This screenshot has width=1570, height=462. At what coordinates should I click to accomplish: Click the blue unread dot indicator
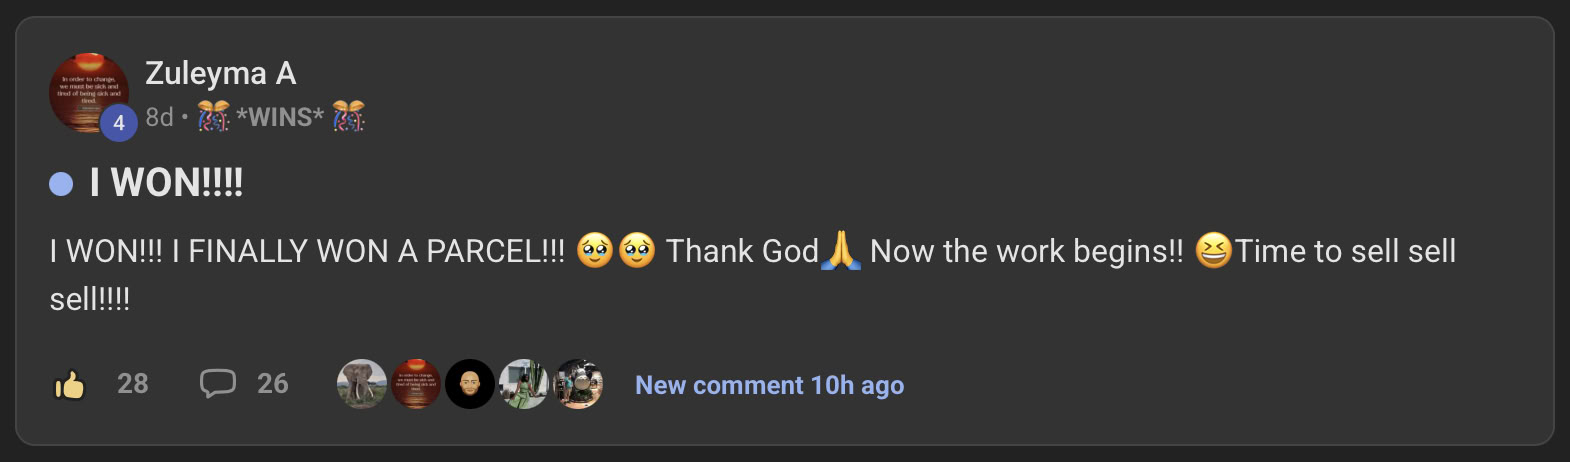tap(61, 184)
